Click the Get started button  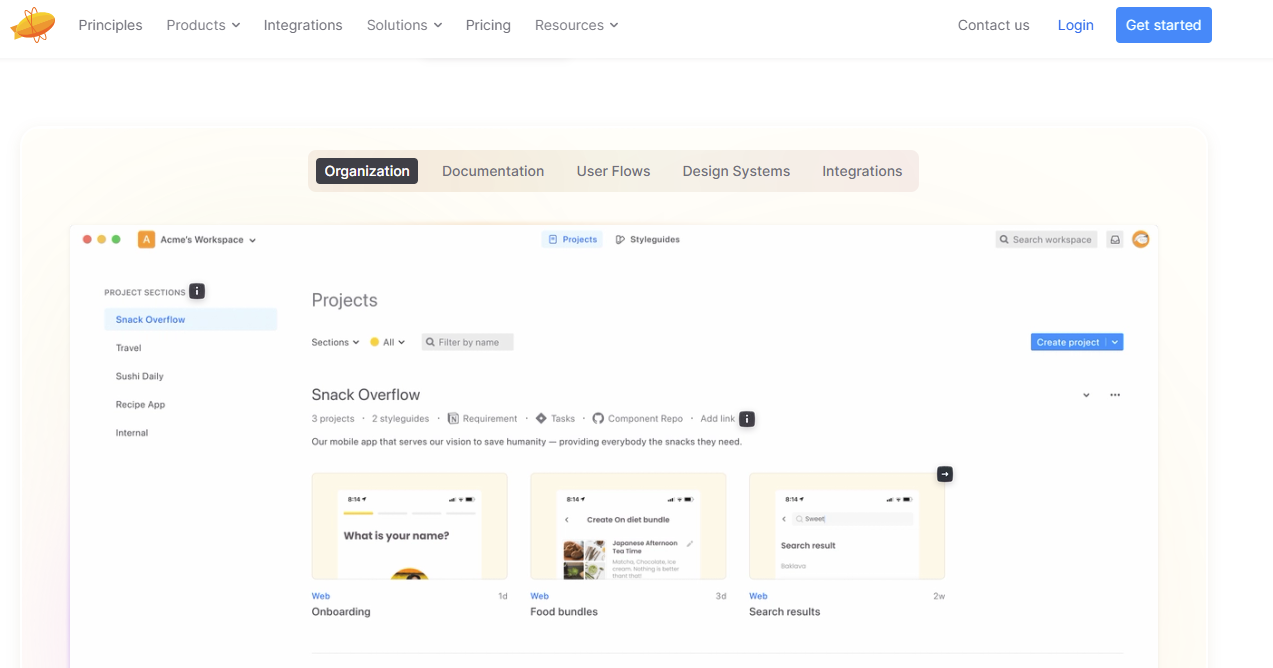coord(1163,25)
